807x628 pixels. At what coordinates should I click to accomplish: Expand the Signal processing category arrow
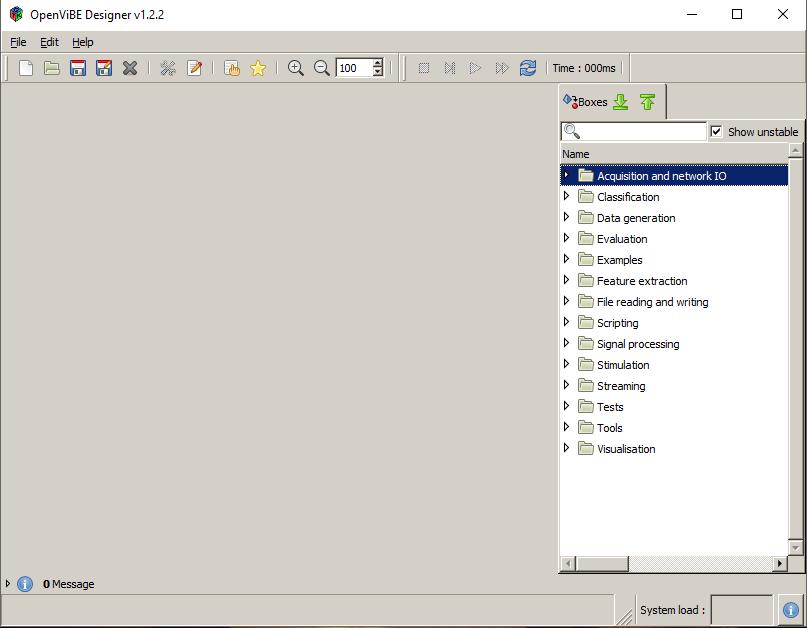coord(566,343)
